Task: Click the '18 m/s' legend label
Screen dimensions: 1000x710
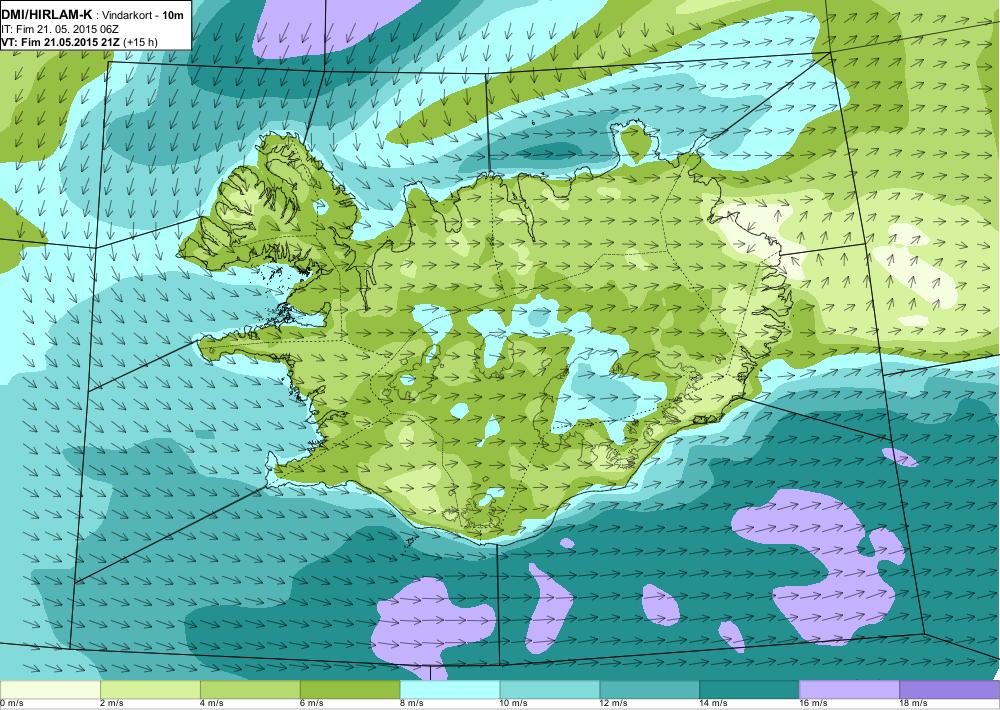Action: tap(914, 704)
